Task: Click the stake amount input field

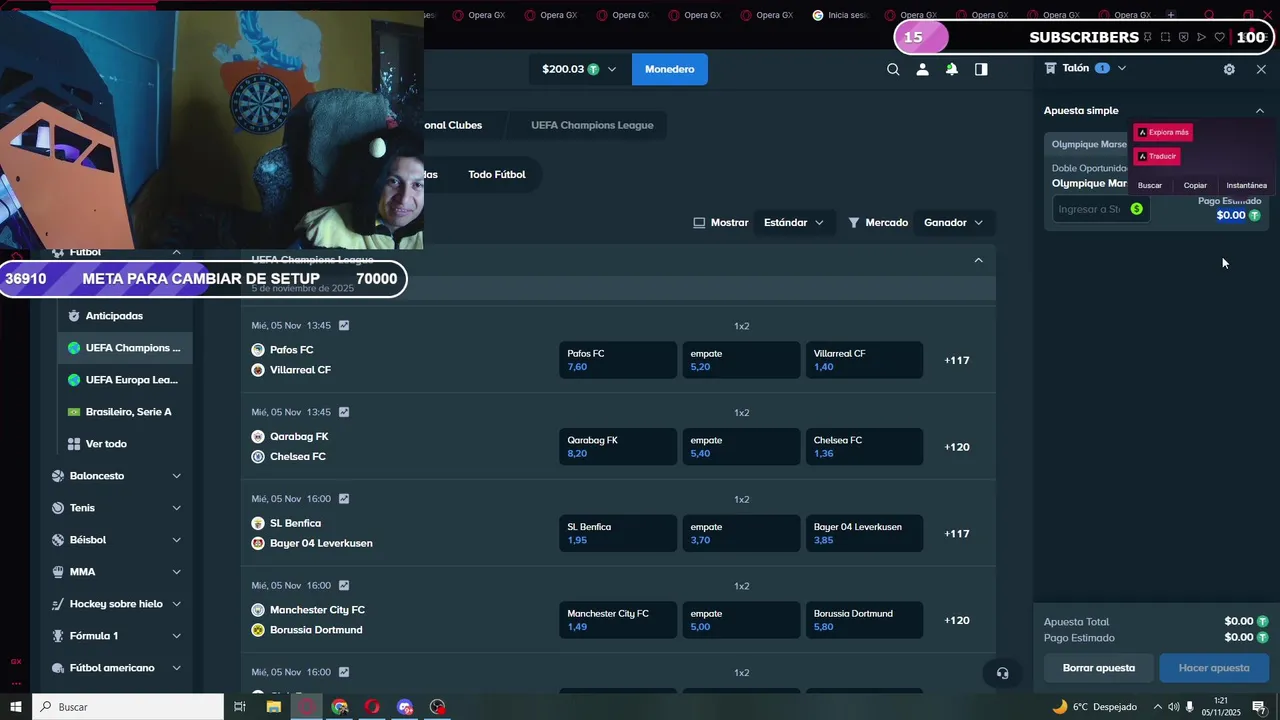Action: click(1100, 209)
